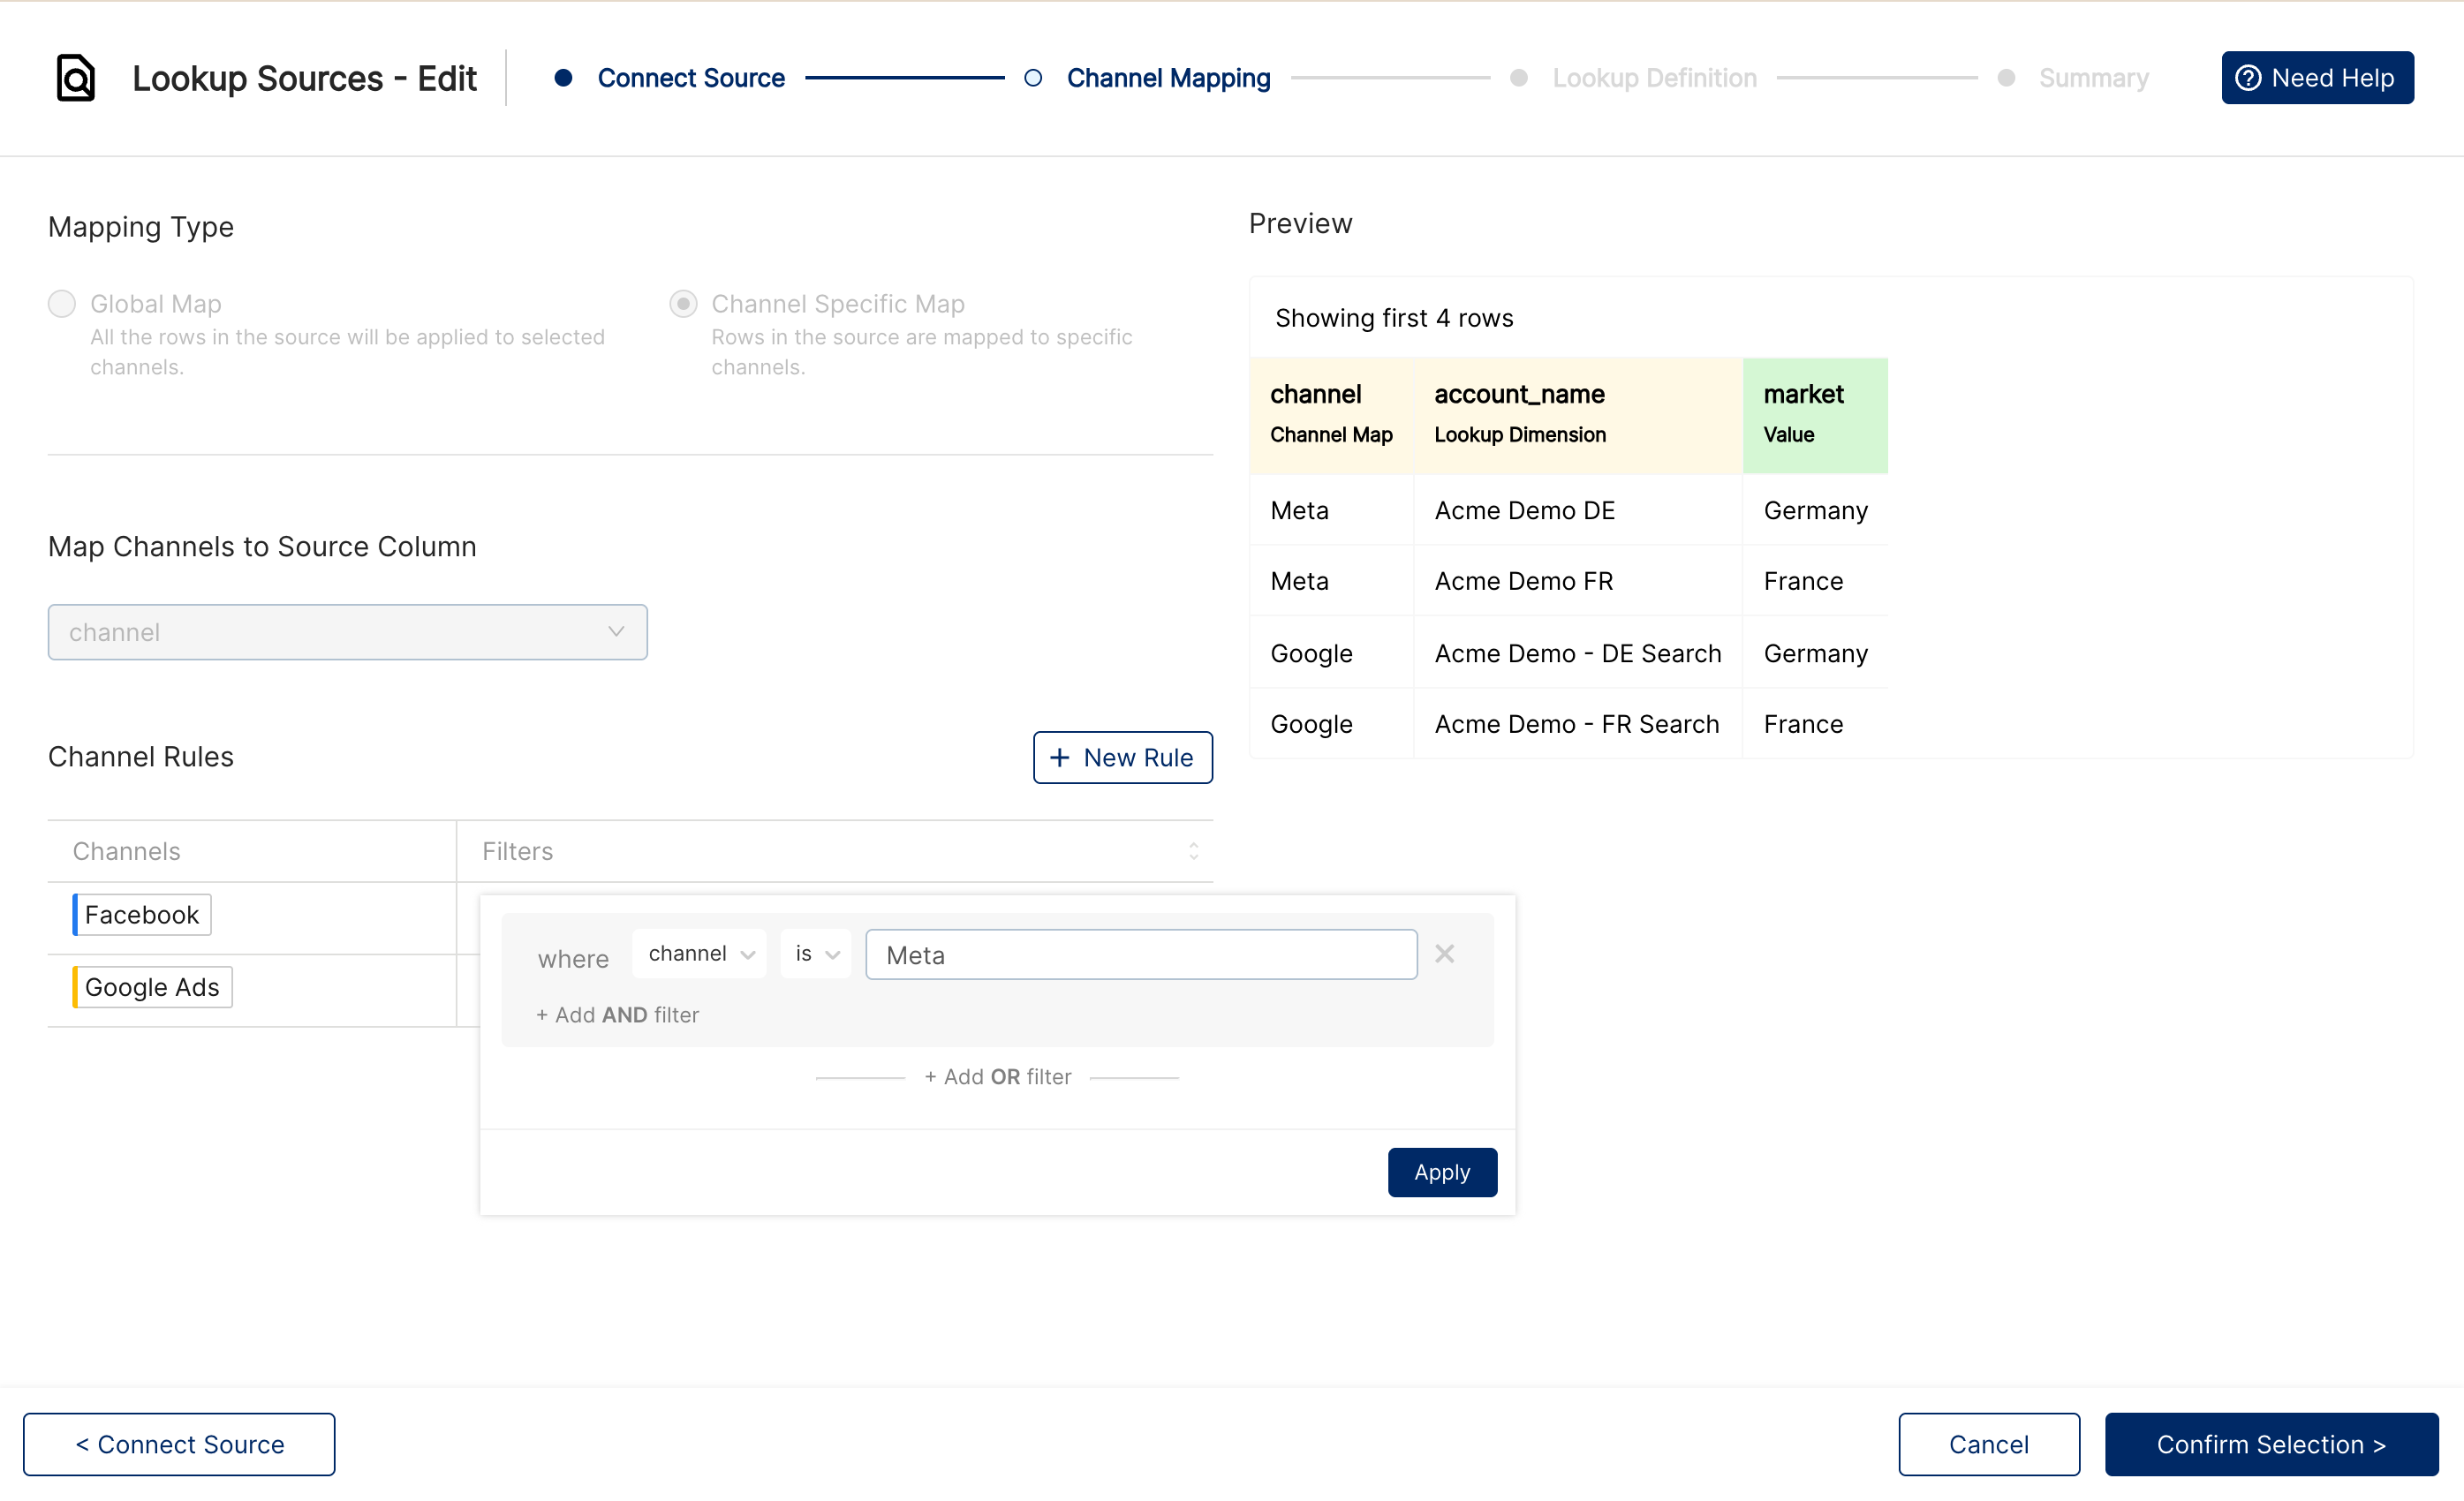Open the Lookup Definition step
2464x1501 pixels.
(x=1654, y=78)
